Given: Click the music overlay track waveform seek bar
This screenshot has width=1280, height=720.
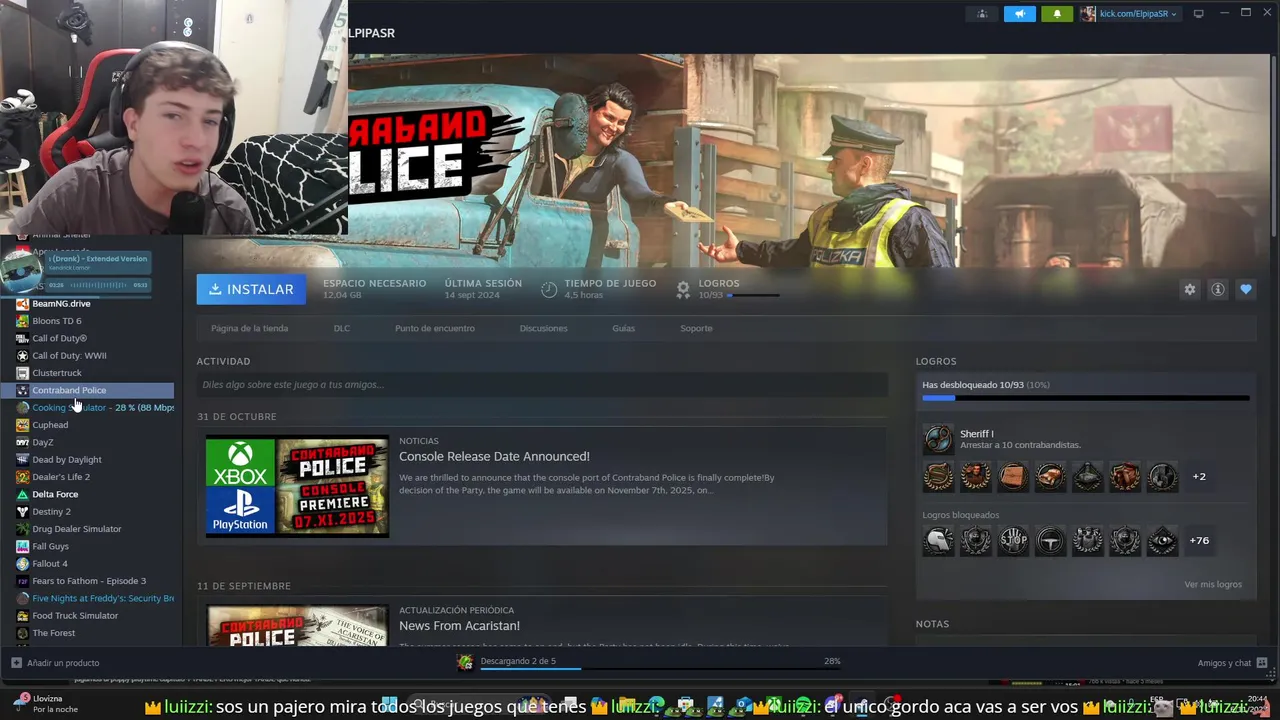Looking at the screenshot, I should tap(98, 285).
